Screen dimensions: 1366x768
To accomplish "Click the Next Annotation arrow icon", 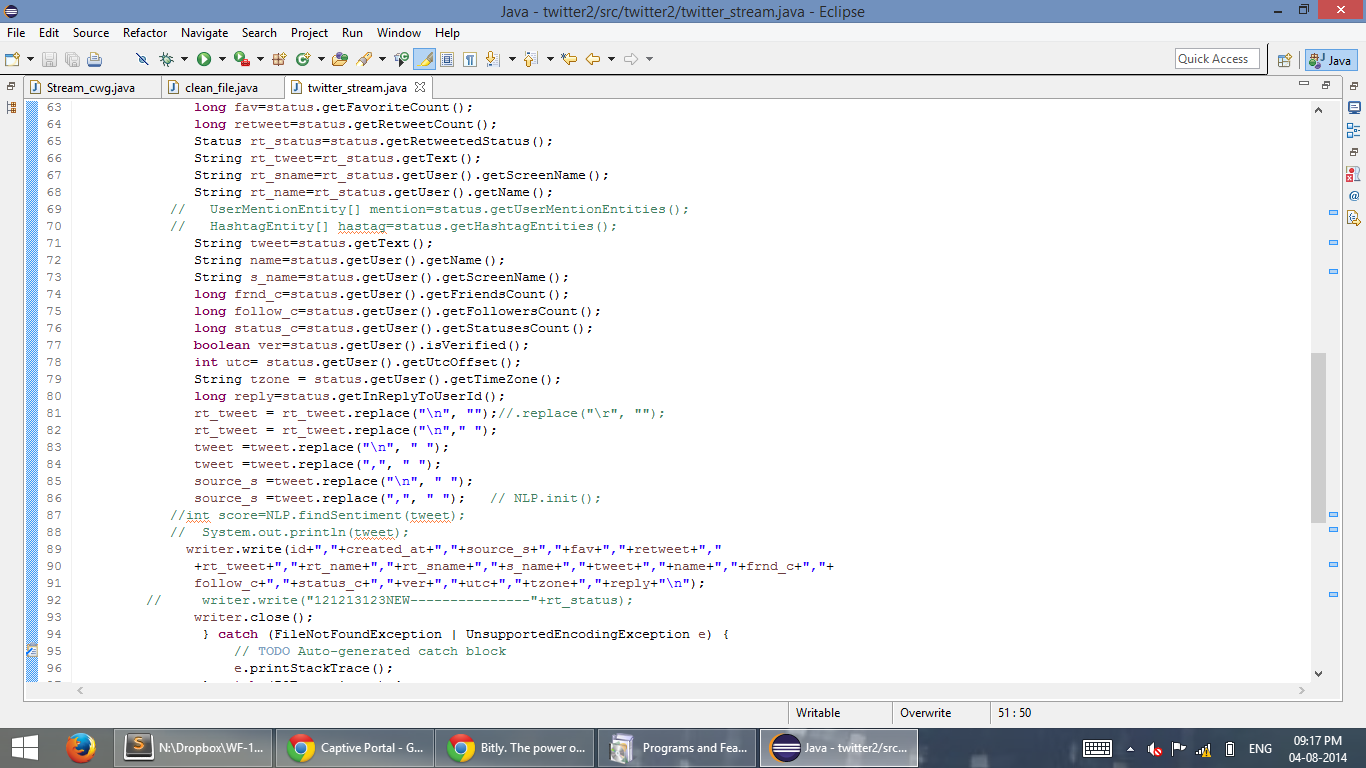I will [492, 59].
